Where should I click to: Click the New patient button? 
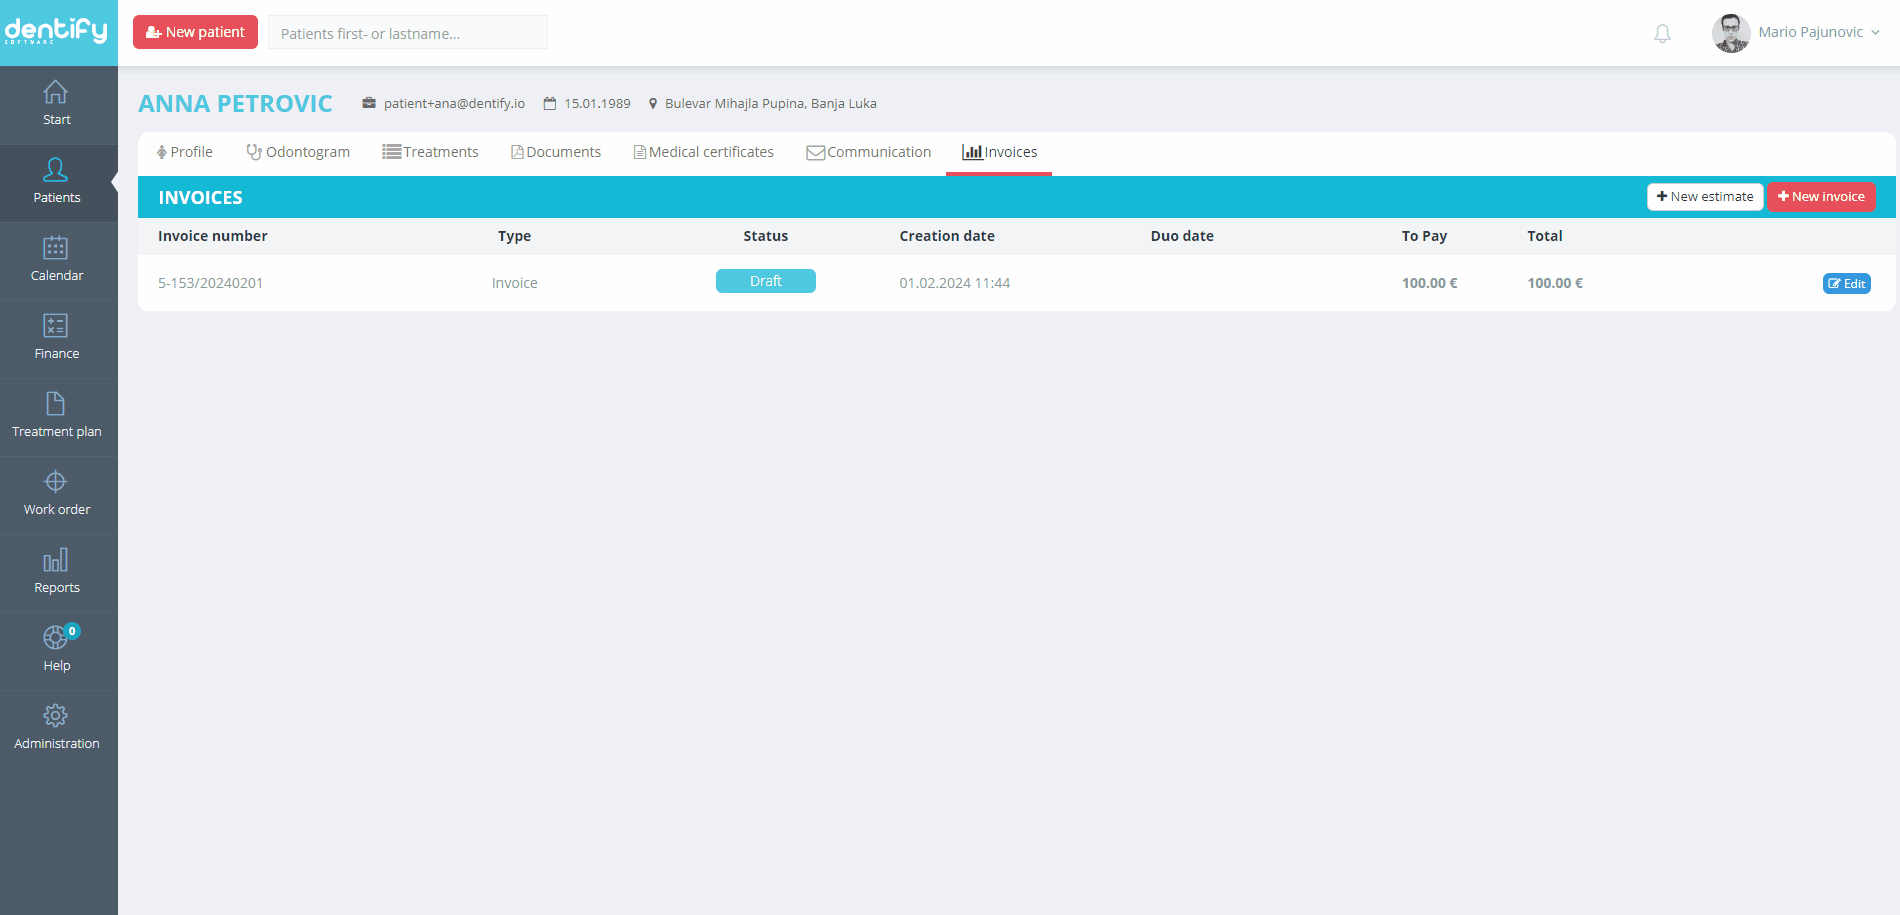point(195,32)
